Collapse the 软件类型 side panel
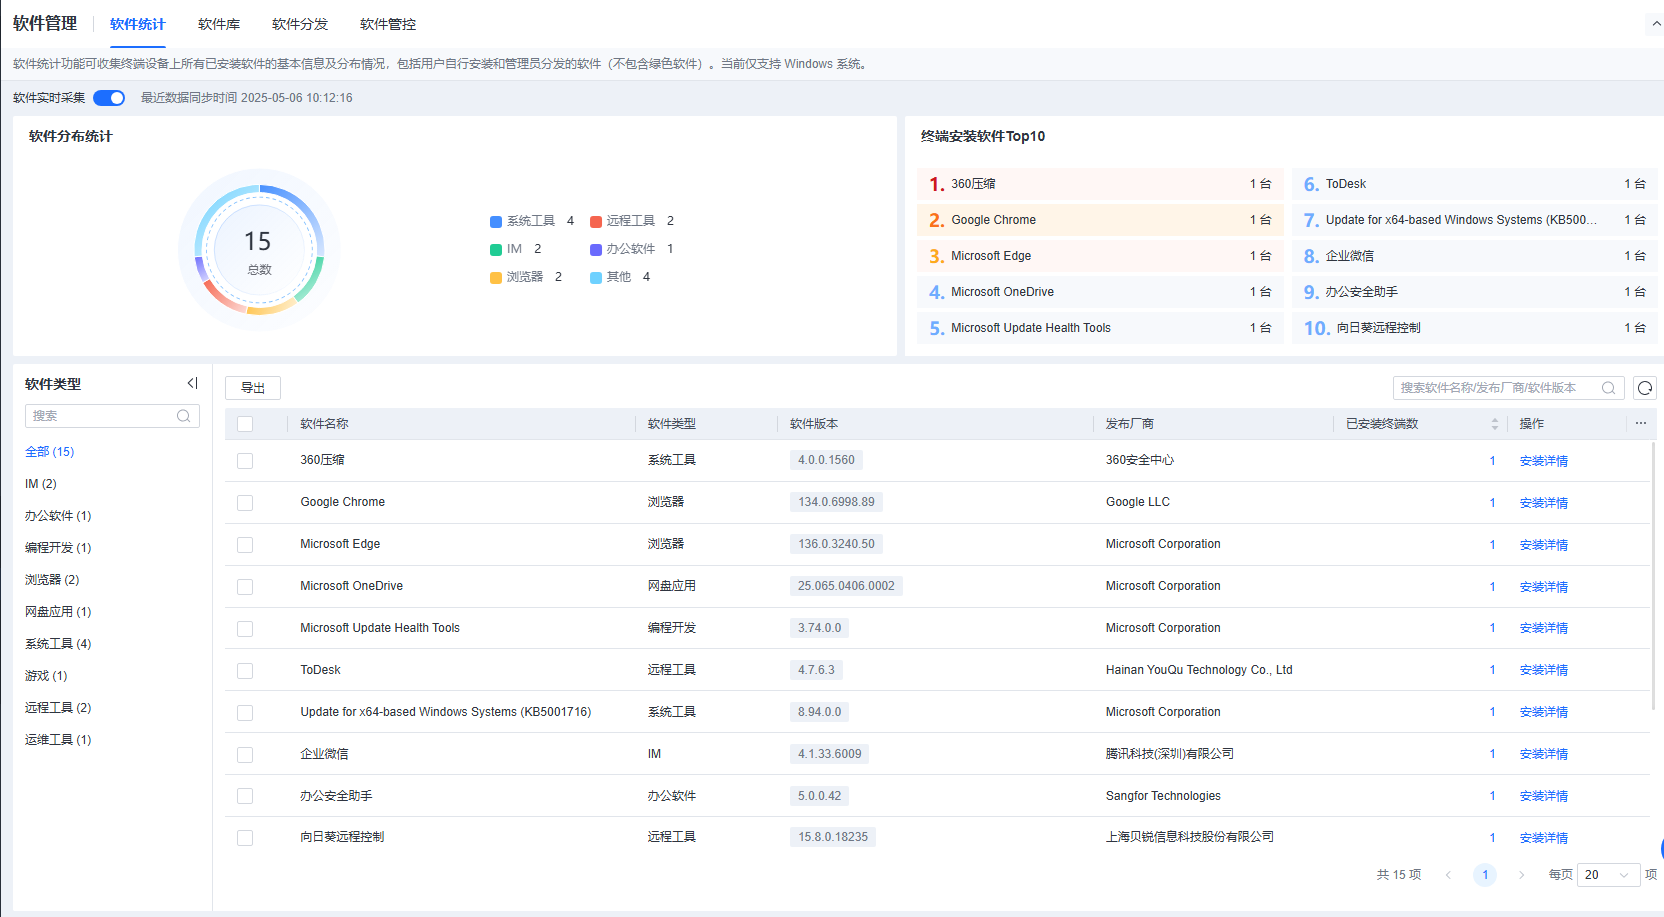 click(192, 383)
